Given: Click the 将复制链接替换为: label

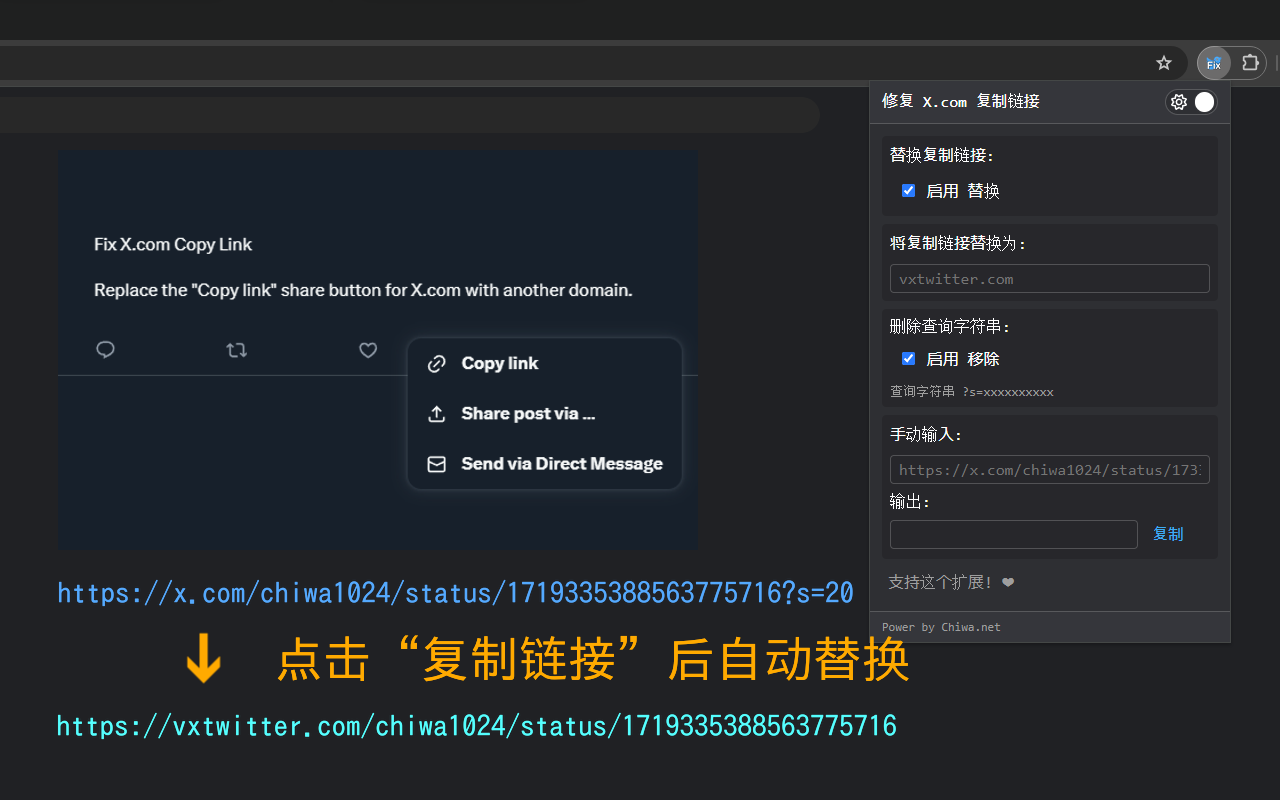Looking at the screenshot, I should 958,243.
